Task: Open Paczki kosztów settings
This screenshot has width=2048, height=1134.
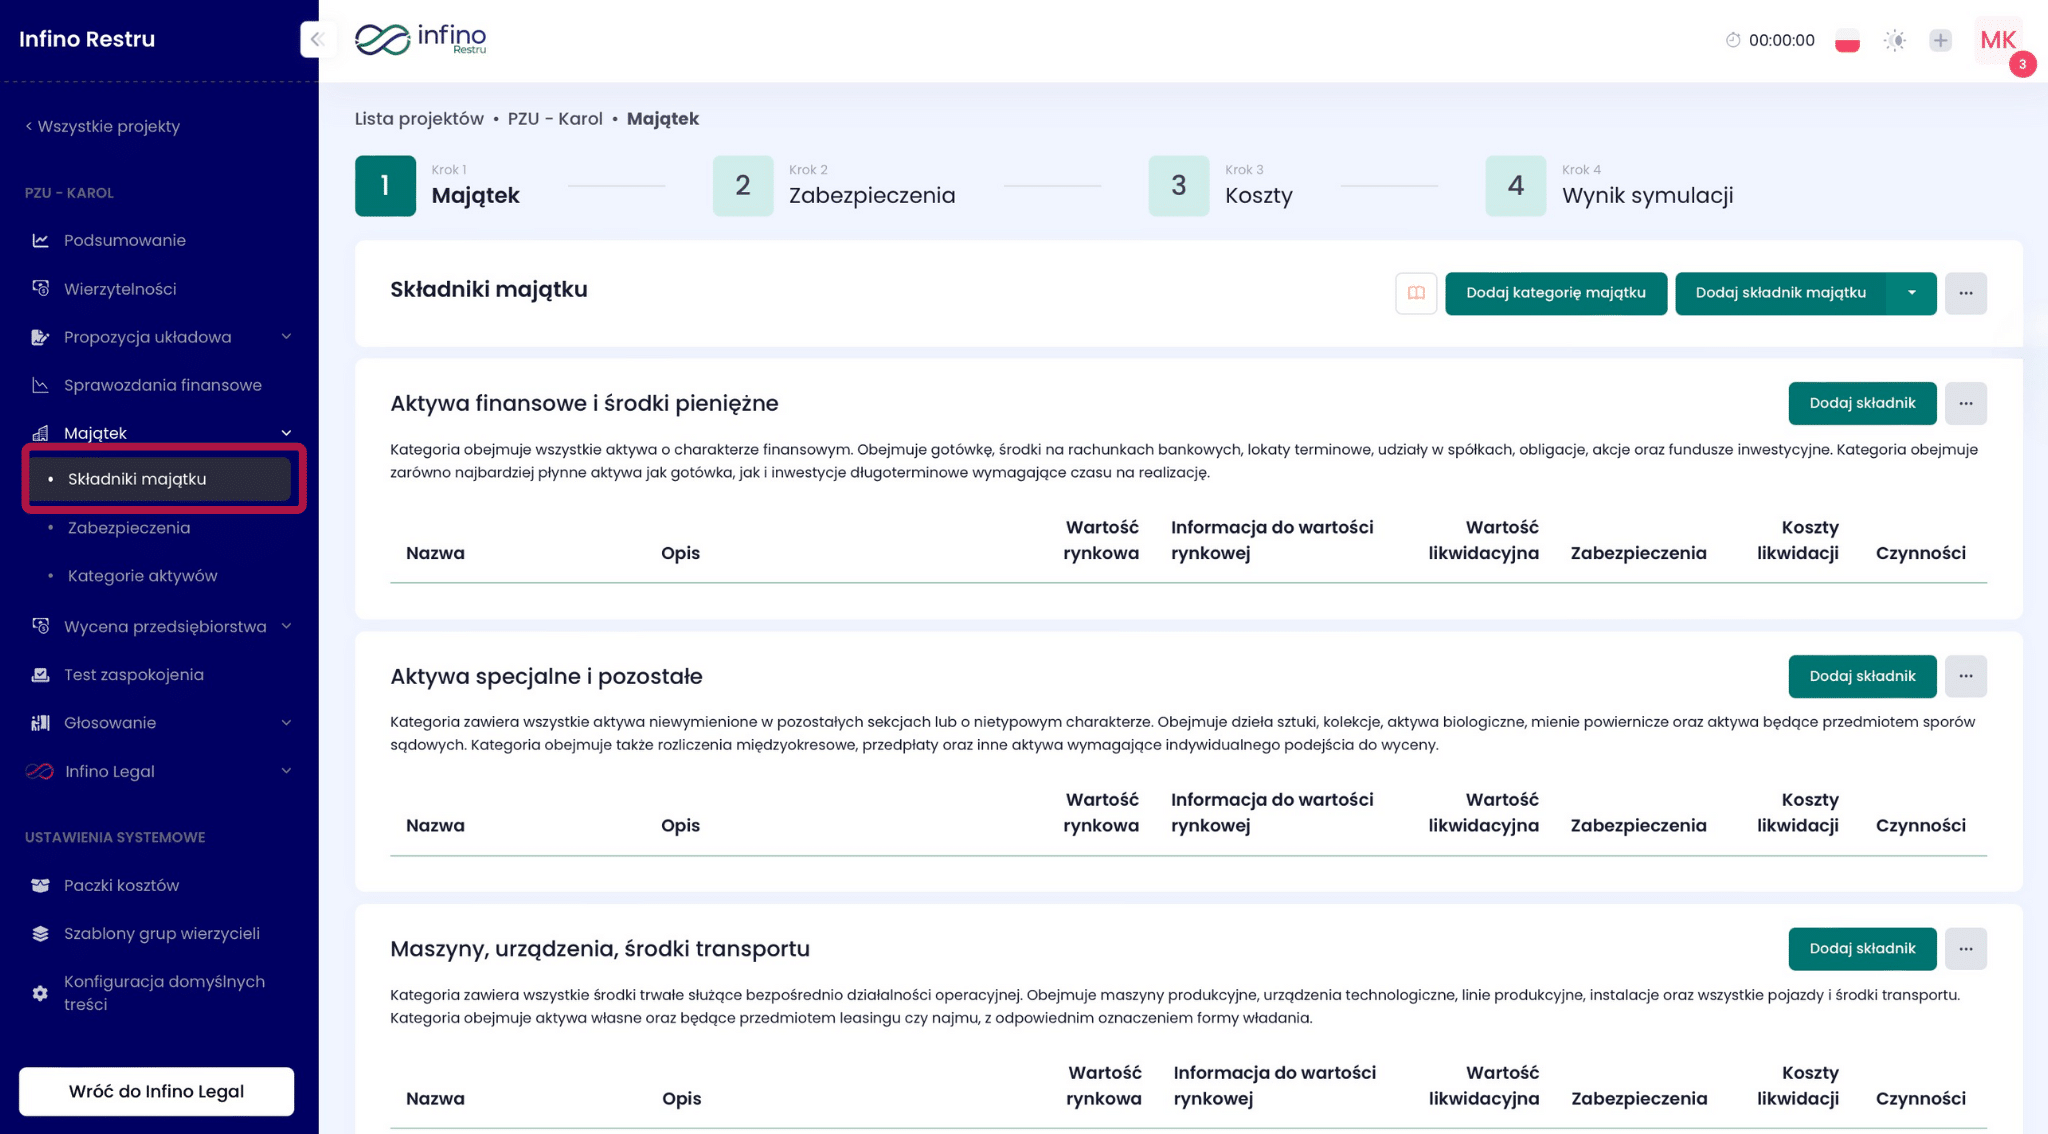Action: pyautogui.click(x=121, y=885)
